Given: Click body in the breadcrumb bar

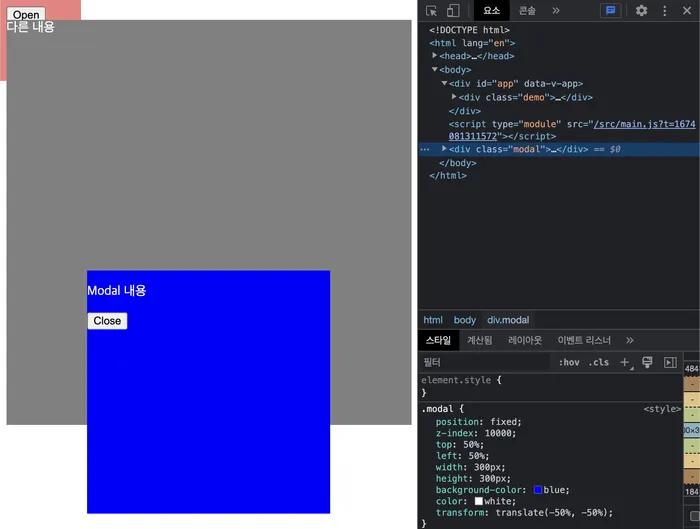Looking at the screenshot, I should 465,320.
